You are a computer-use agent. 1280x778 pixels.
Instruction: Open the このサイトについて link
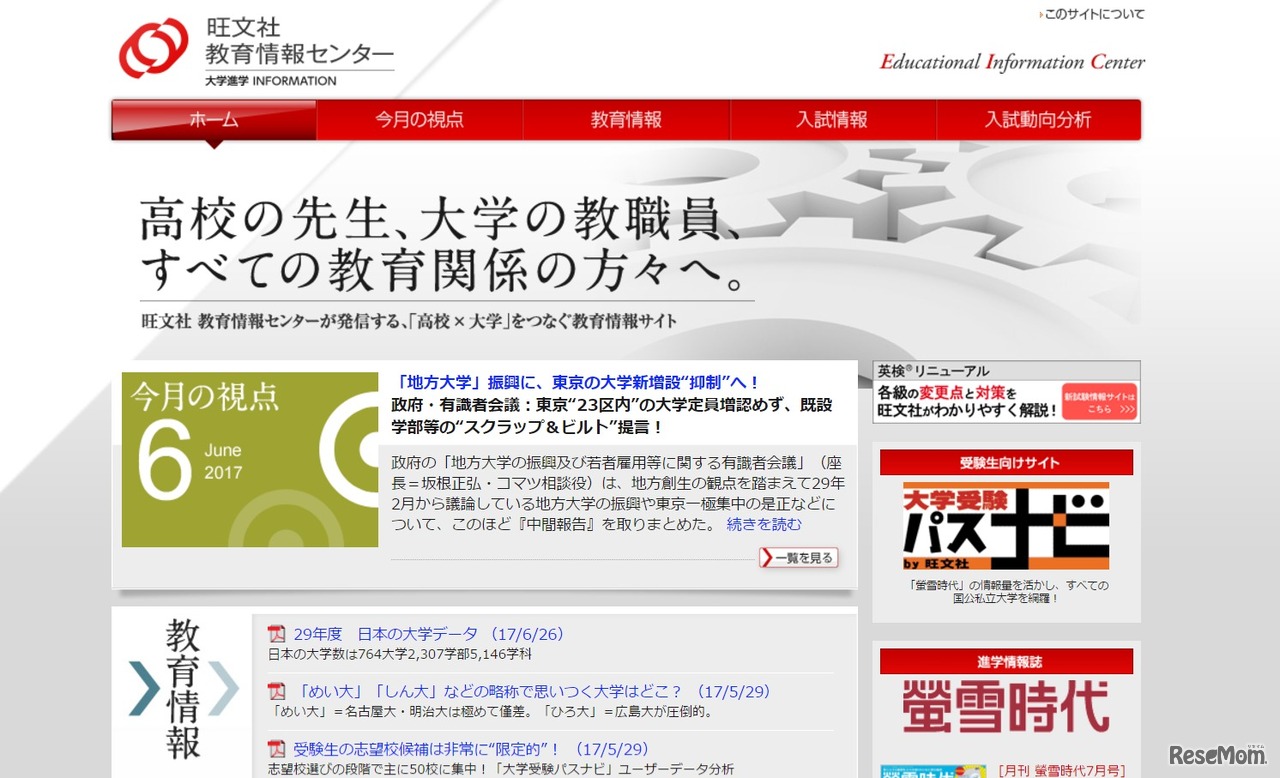click(x=1095, y=14)
